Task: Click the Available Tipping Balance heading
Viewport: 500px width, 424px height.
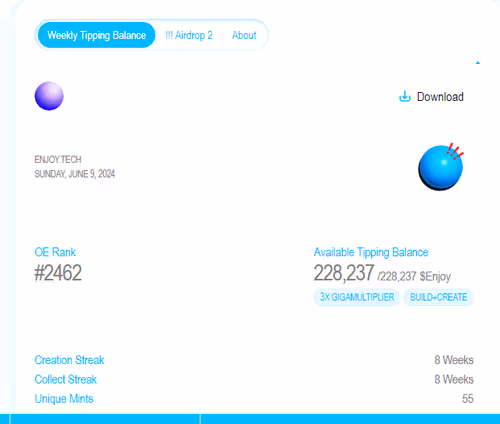Action: pos(371,252)
